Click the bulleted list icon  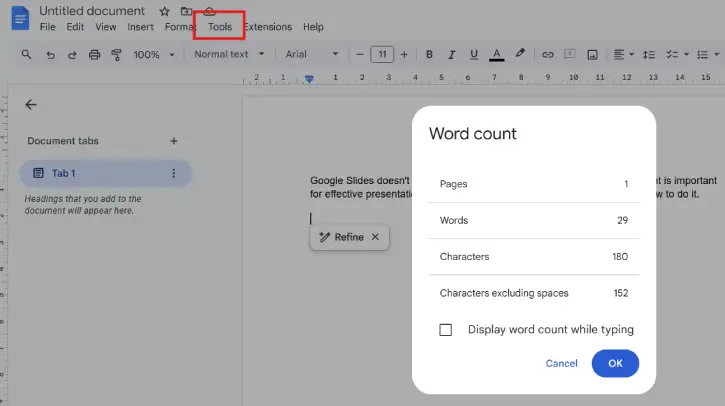pos(702,55)
